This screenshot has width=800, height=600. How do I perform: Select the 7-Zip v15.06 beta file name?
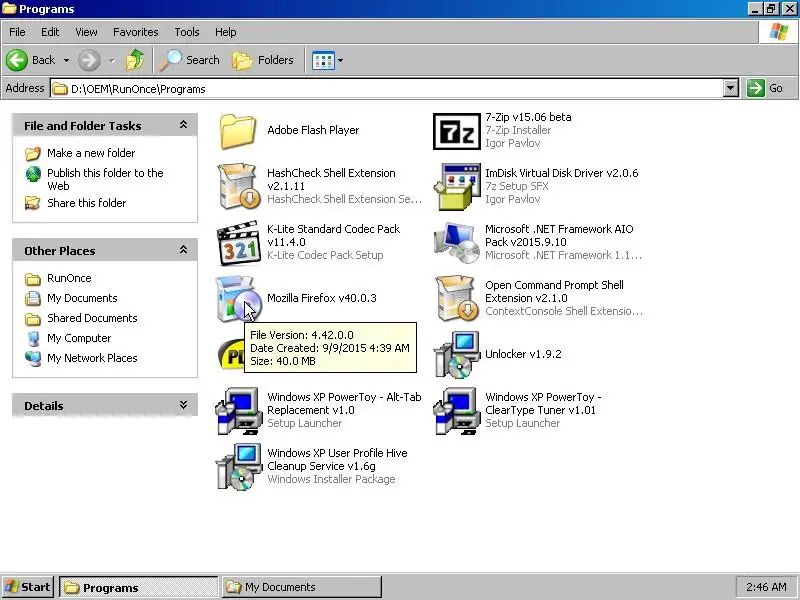click(x=528, y=117)
